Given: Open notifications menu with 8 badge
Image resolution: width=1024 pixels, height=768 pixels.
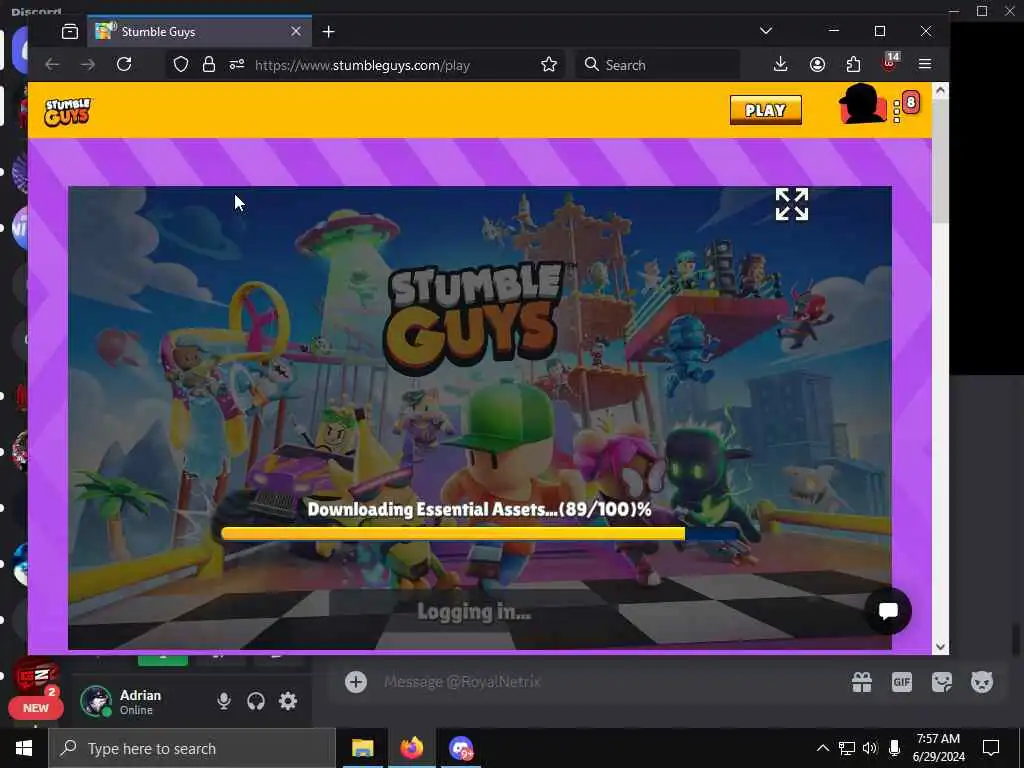Looking at the screenshot, I should (x=906, y=106).
